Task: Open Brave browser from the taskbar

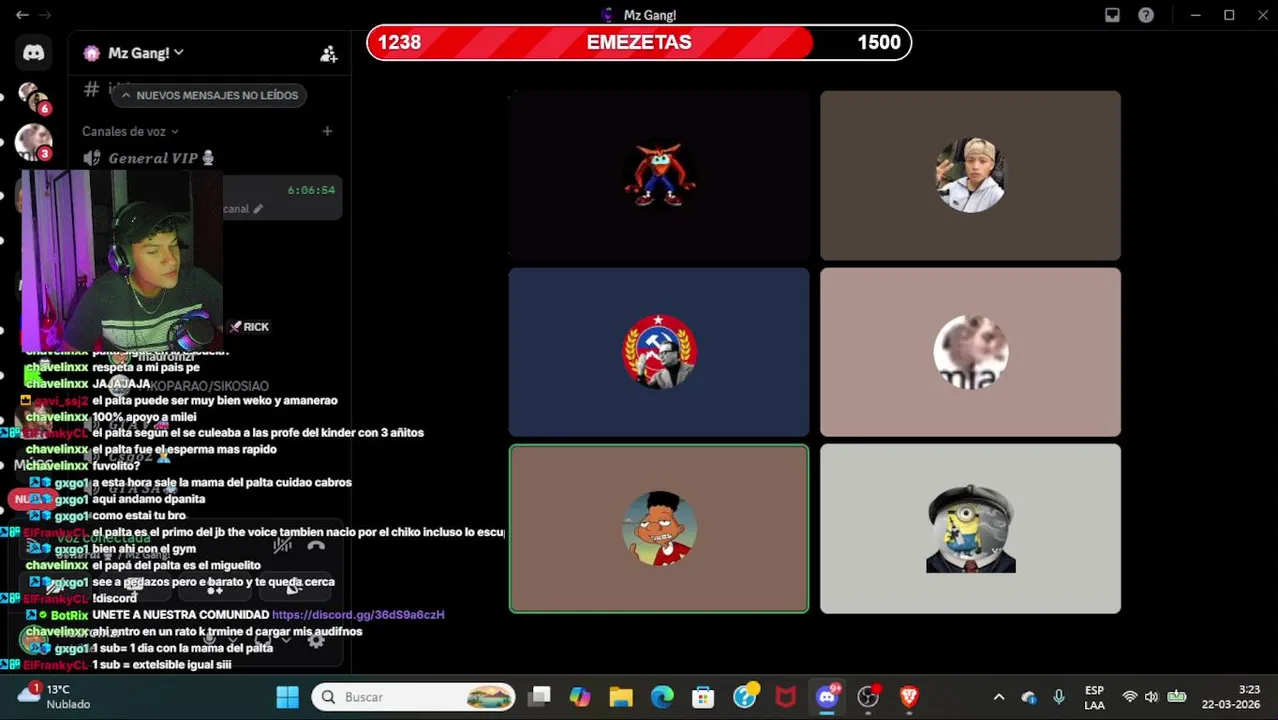Action: coord(909,697)
